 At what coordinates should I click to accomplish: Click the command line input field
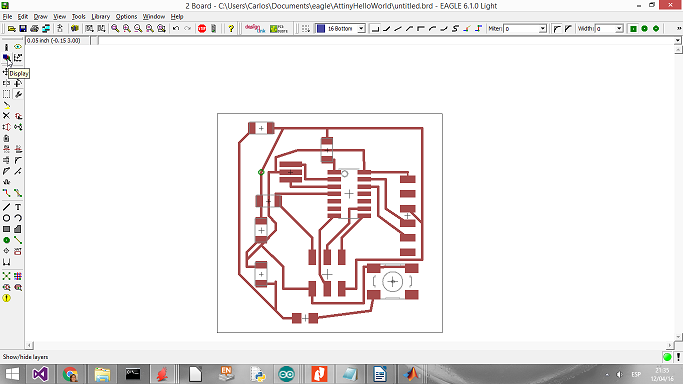[386, 40]
